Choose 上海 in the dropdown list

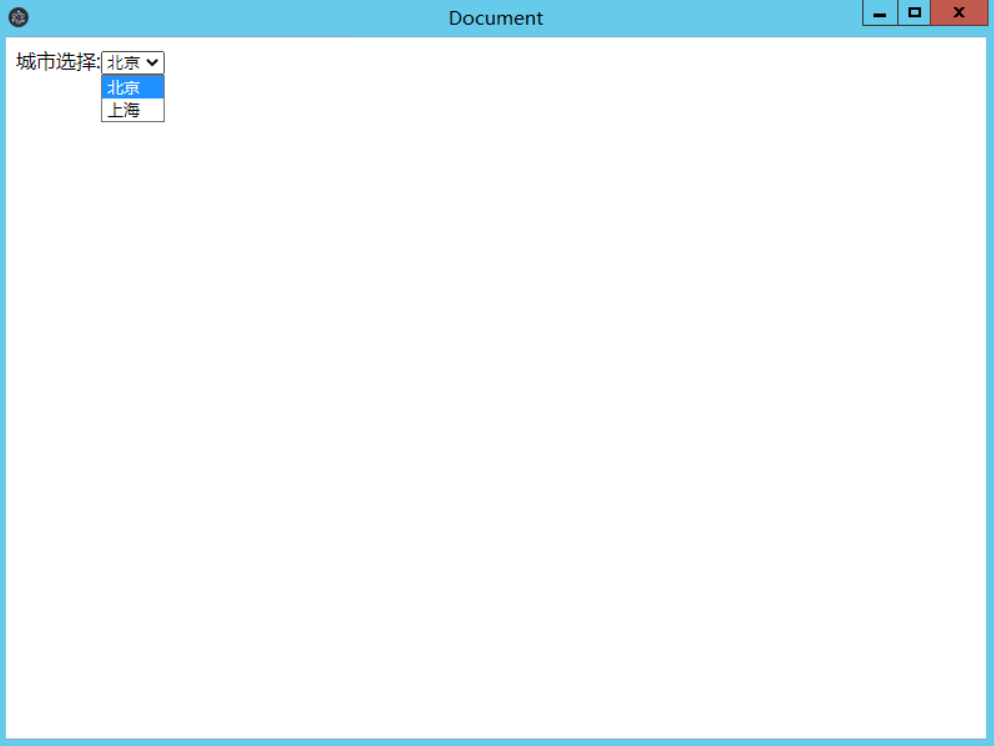point(132,110)
